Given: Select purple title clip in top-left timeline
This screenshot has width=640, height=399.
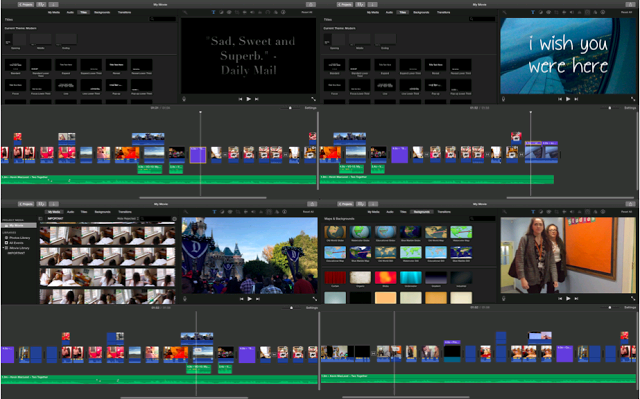Looking at the screenshot, I should (198, 155).
